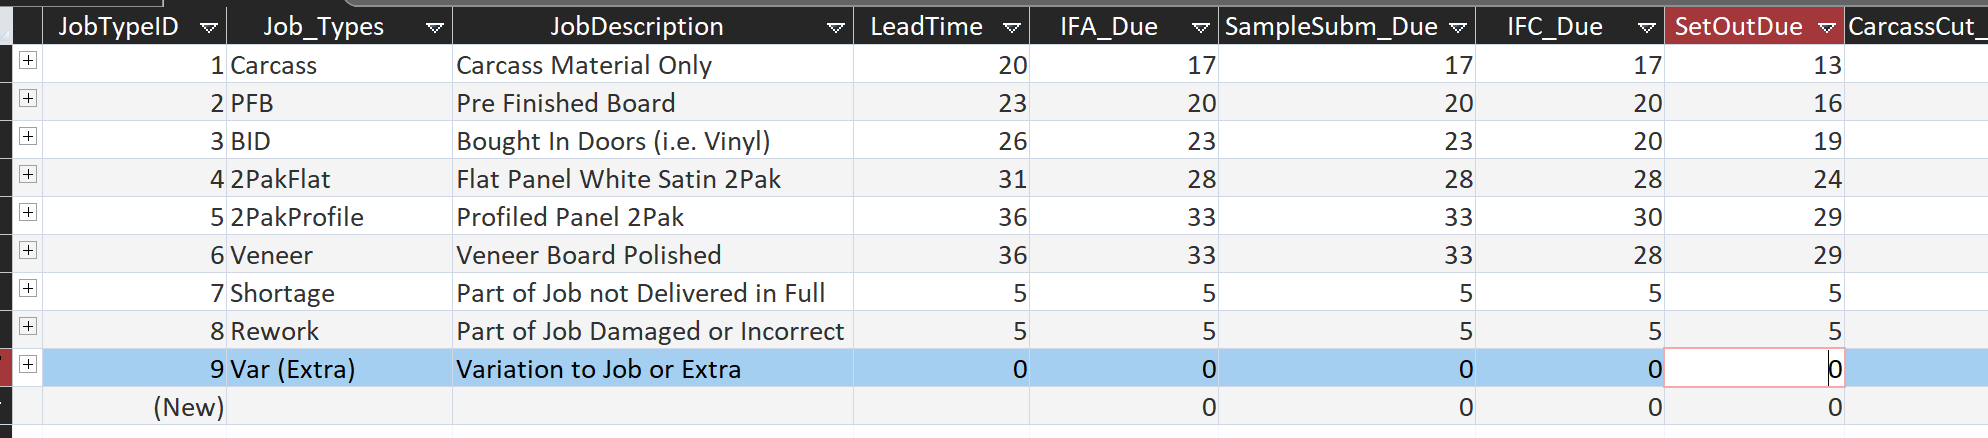Viewport: 1988px width, 438px height.
Task: Click the Rework job description cell
Action: pyautogui.click(x=651, y=331)
